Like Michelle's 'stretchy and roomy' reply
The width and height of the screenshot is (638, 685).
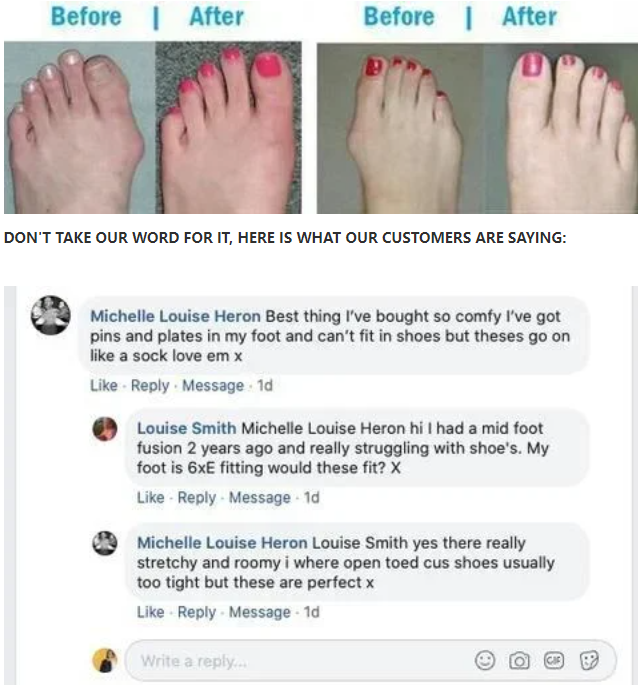151,612
